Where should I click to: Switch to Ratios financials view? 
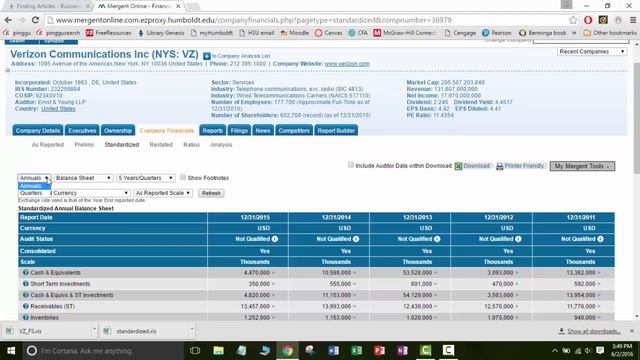point(191,145)
